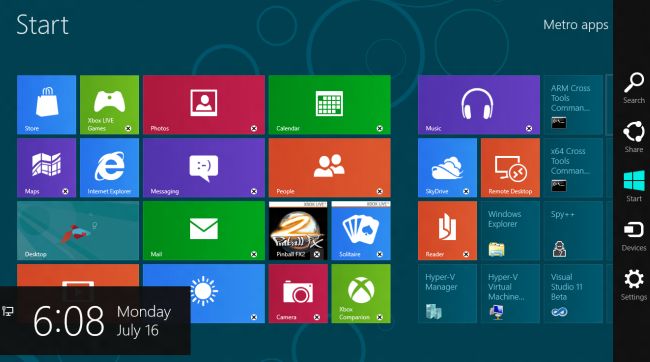Open the Settings charm

click(634, 284)
